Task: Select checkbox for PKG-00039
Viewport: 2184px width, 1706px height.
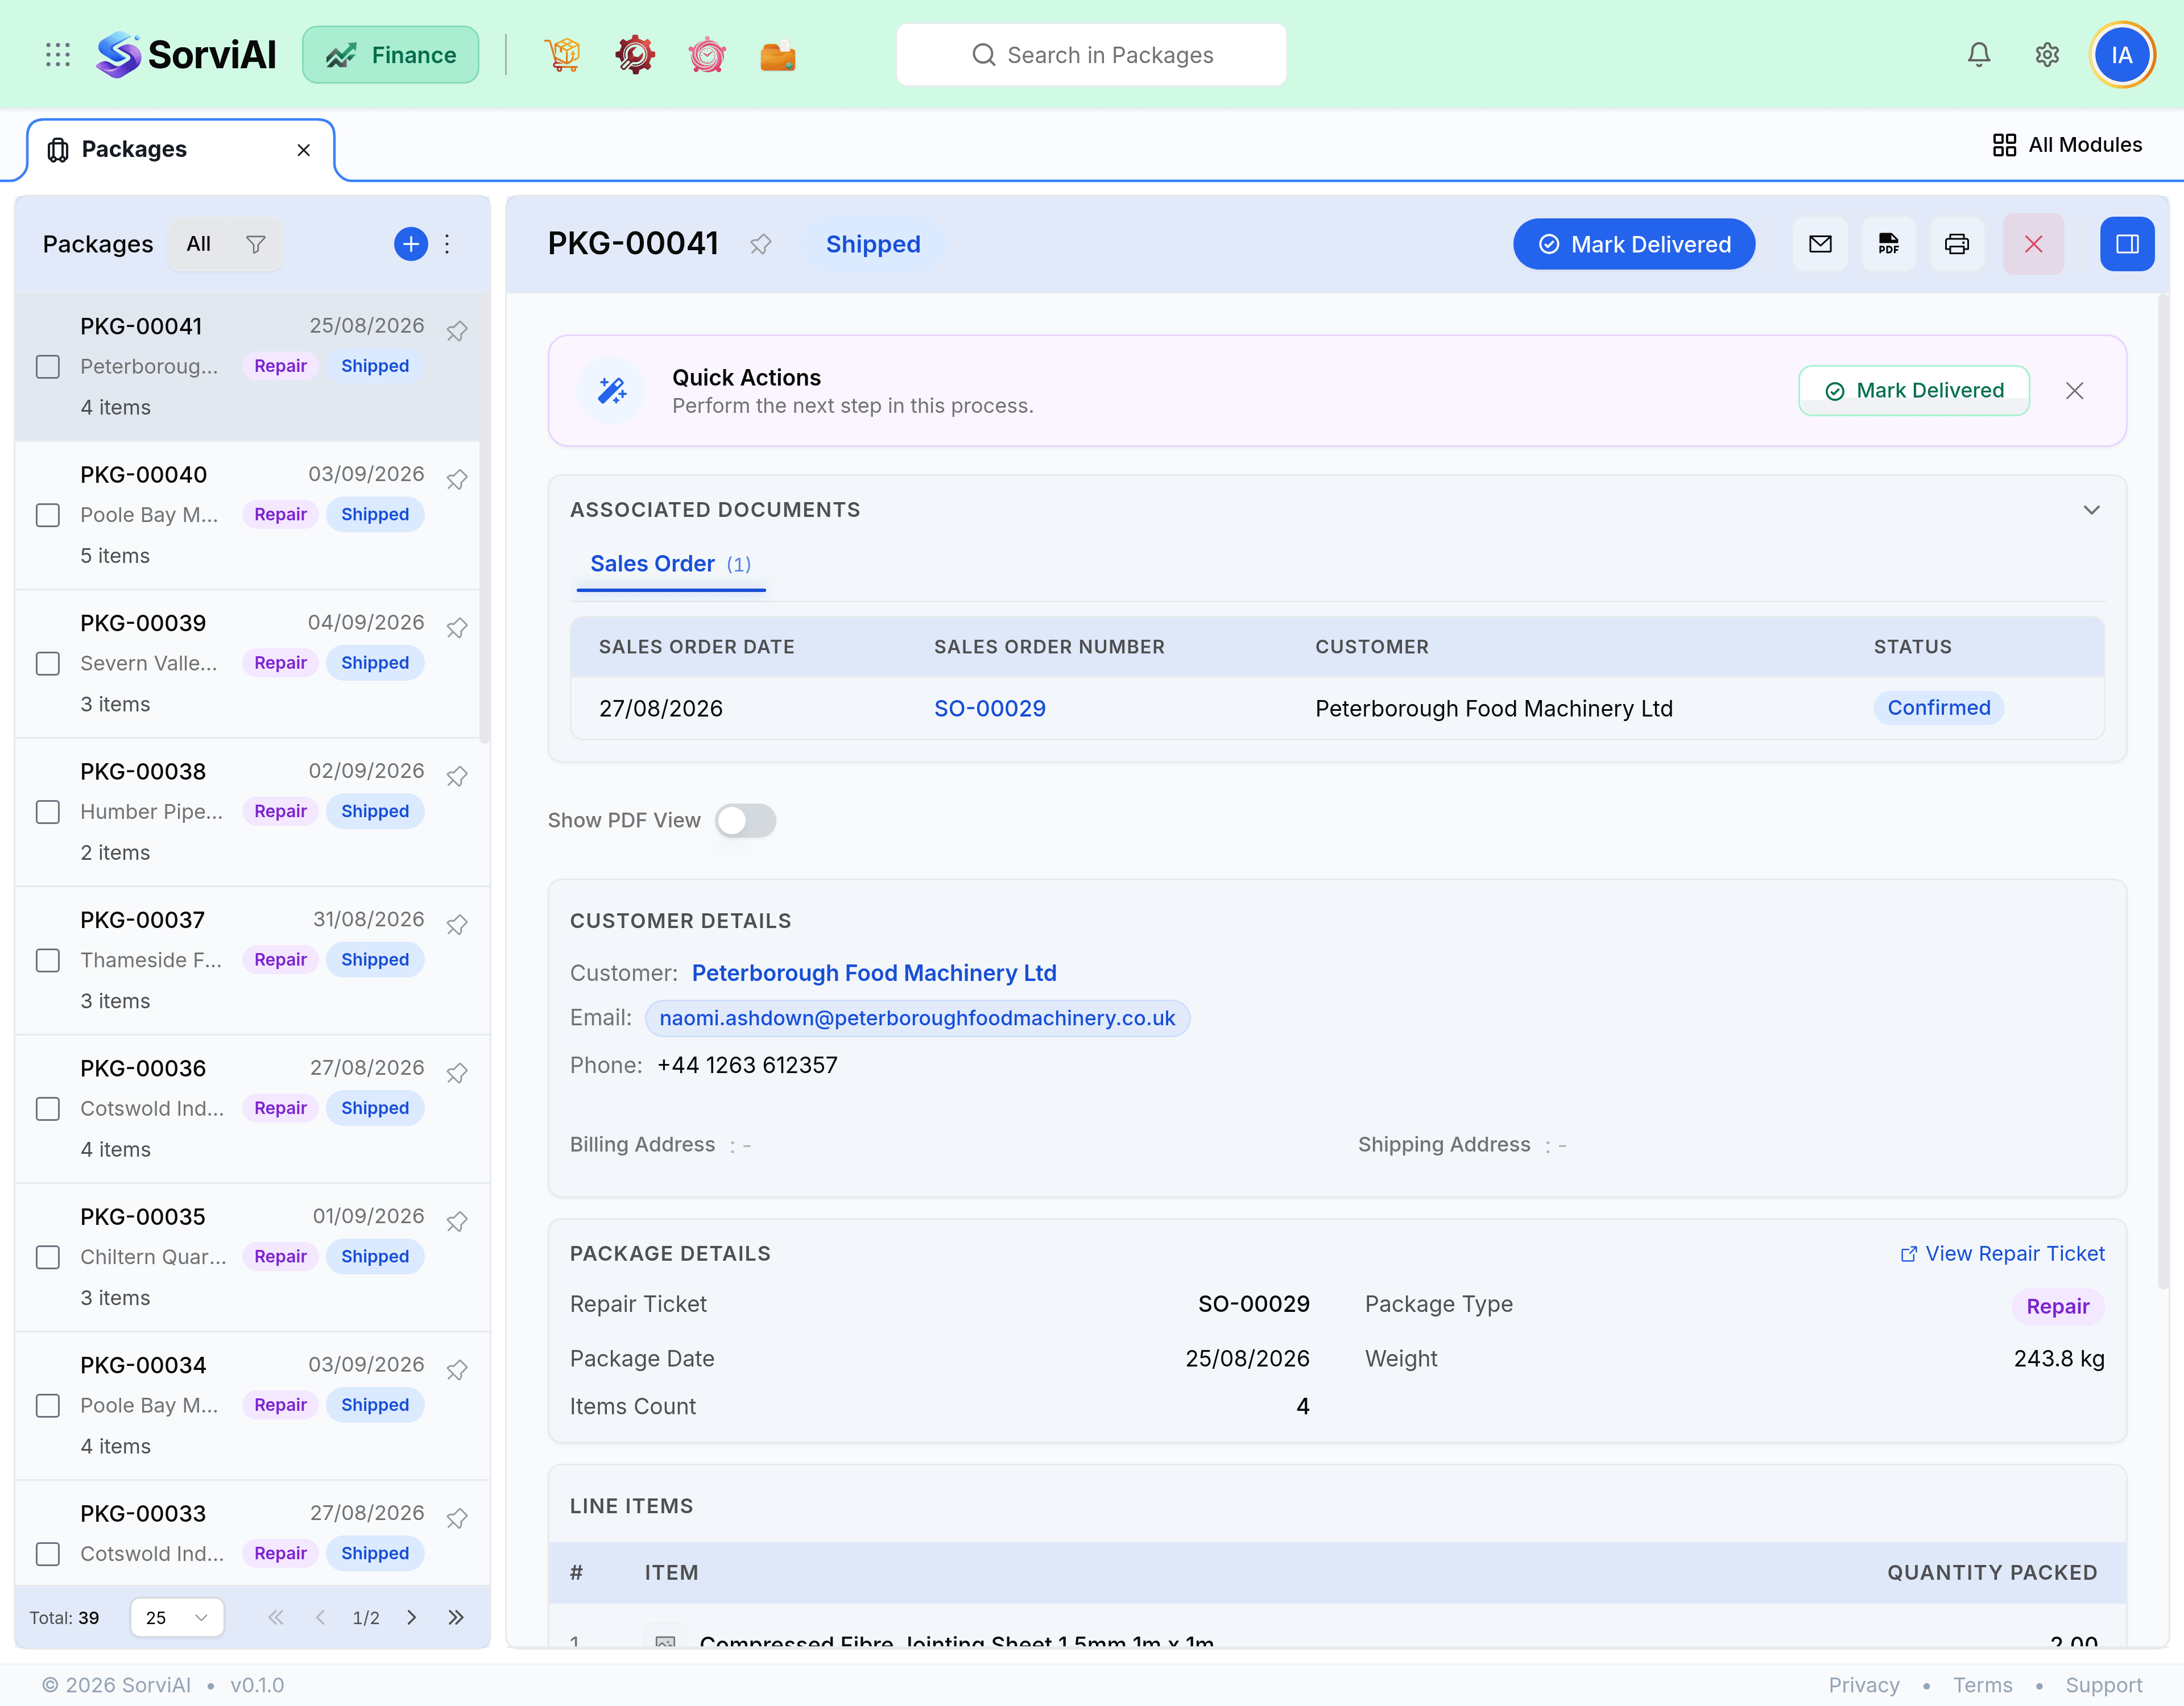Action: [x=48, y=664]
